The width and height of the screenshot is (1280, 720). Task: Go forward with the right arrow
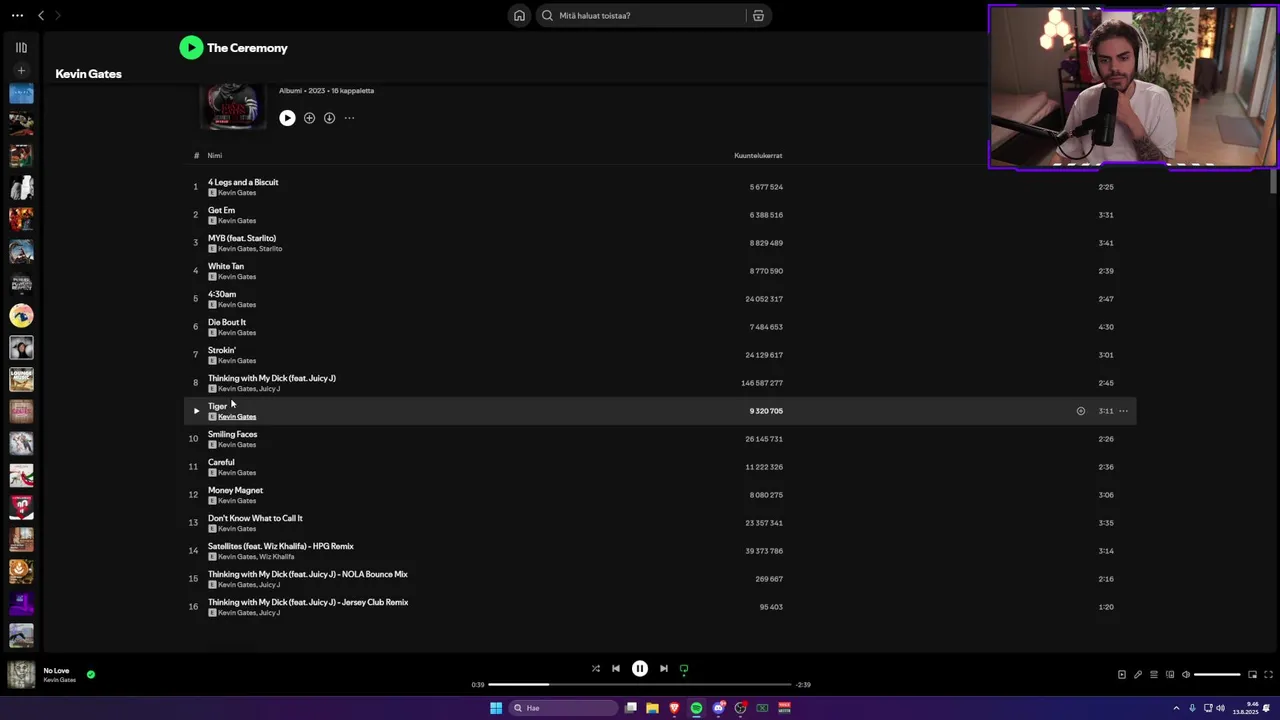57,15
